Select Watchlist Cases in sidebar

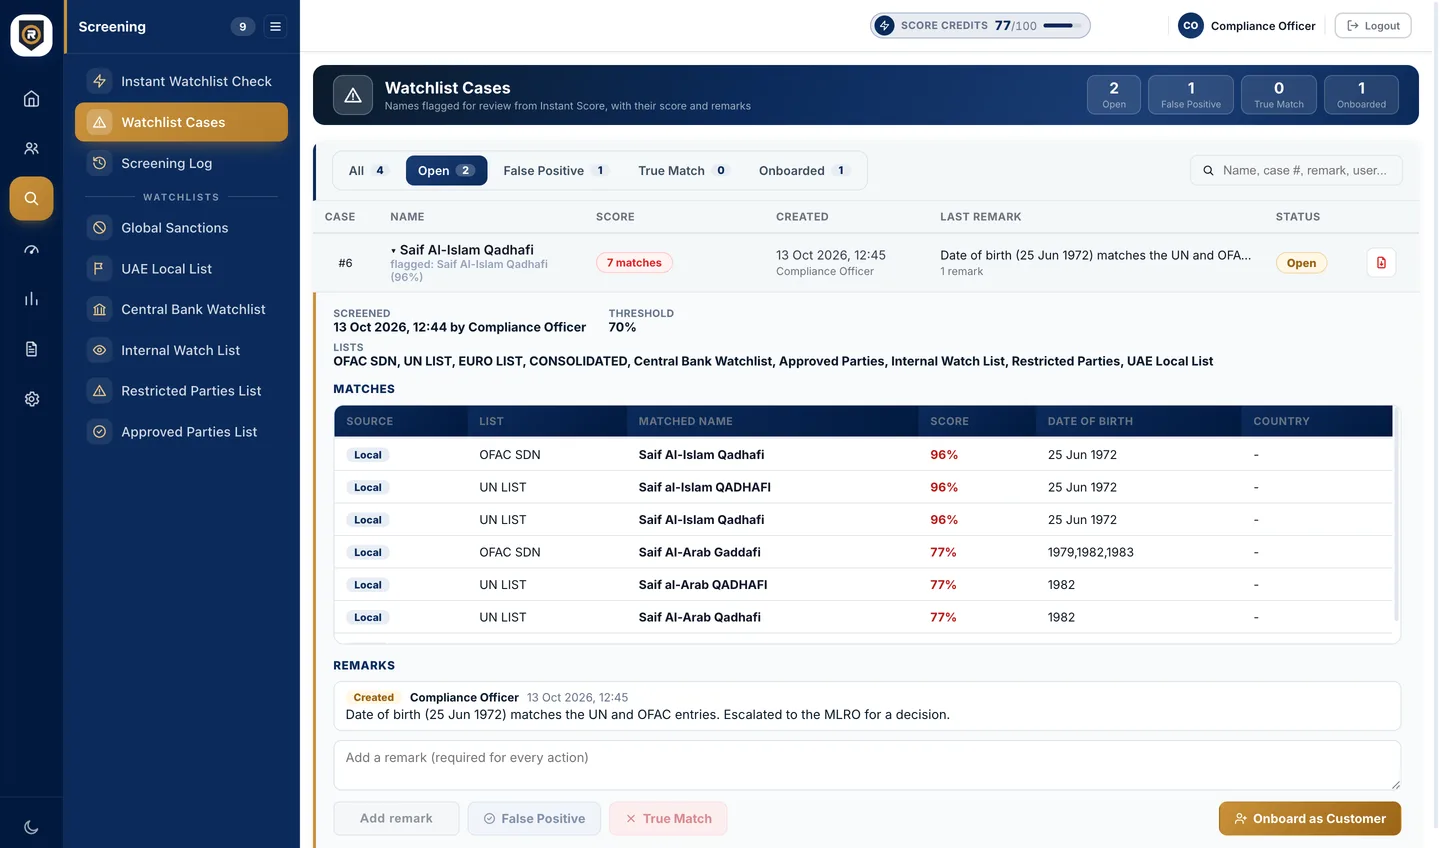pyautogui.click(x=181, y=122)
